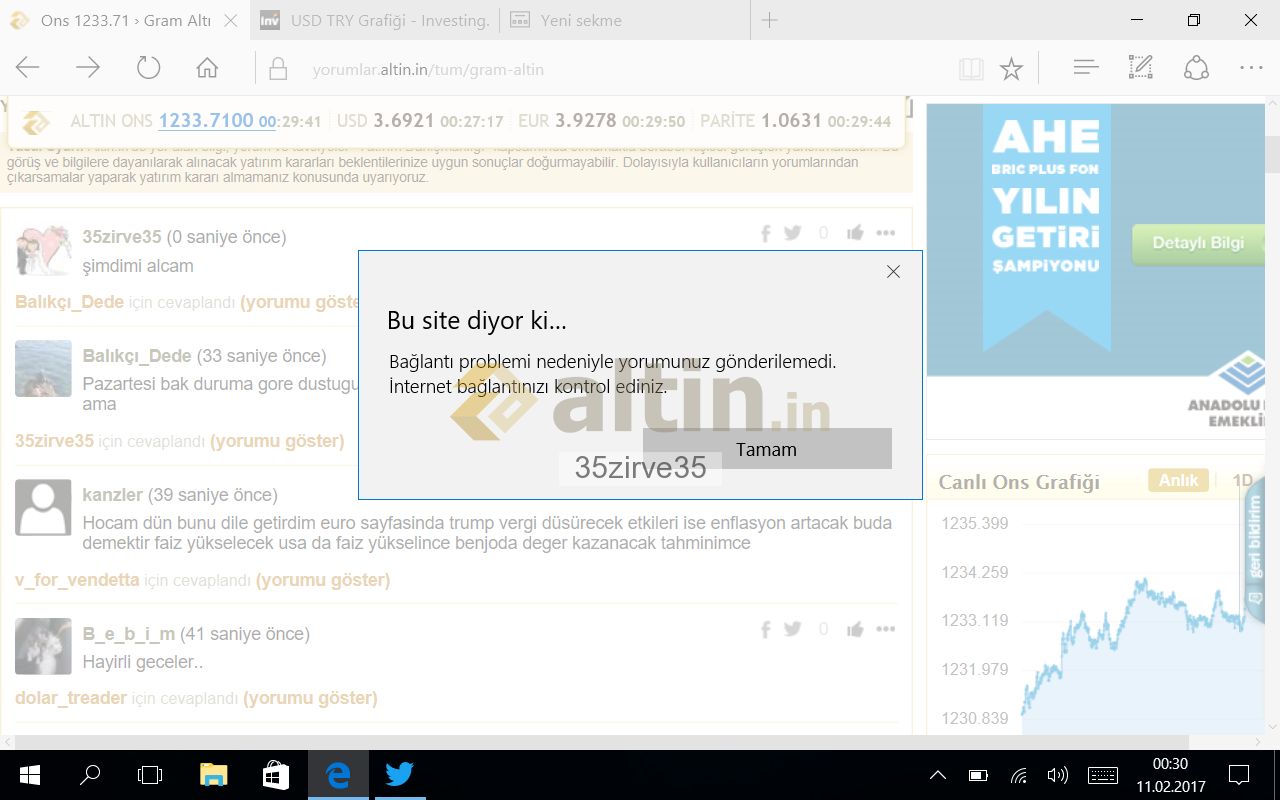1280x800 pixels.
Task: Click Tamam button in the dialog
Action: [766, 449]
